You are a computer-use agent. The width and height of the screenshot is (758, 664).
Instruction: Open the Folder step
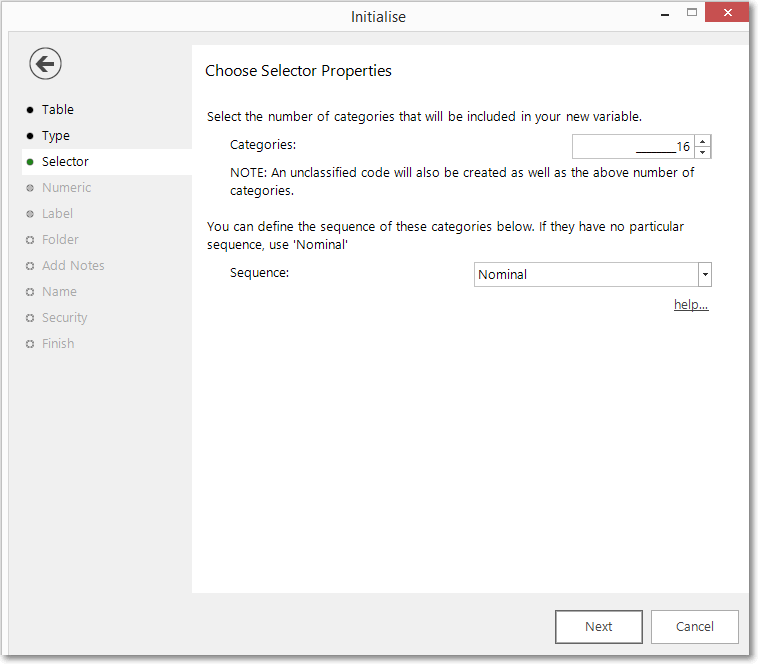tap(60, 240)
